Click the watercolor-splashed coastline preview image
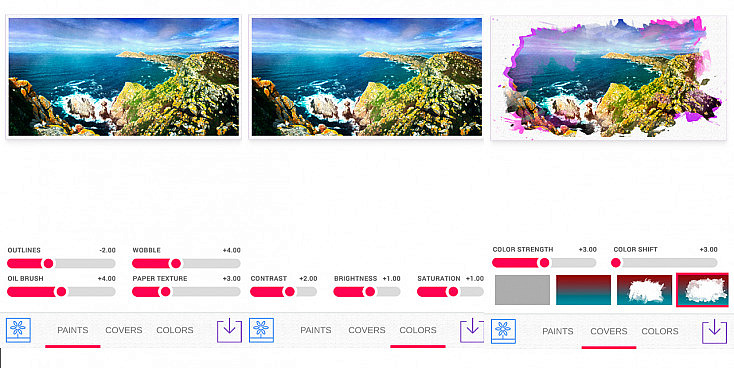Screen dimensions: 734x368 (608, 77)
